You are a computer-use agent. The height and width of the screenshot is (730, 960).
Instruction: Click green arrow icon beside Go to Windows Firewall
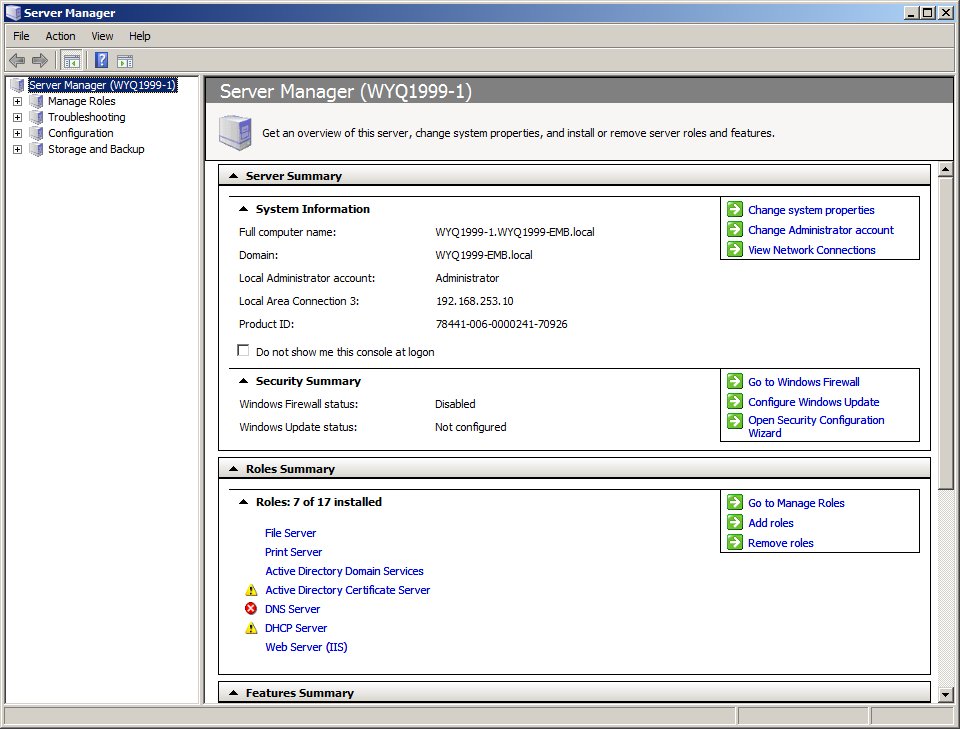tap(735, 382)
